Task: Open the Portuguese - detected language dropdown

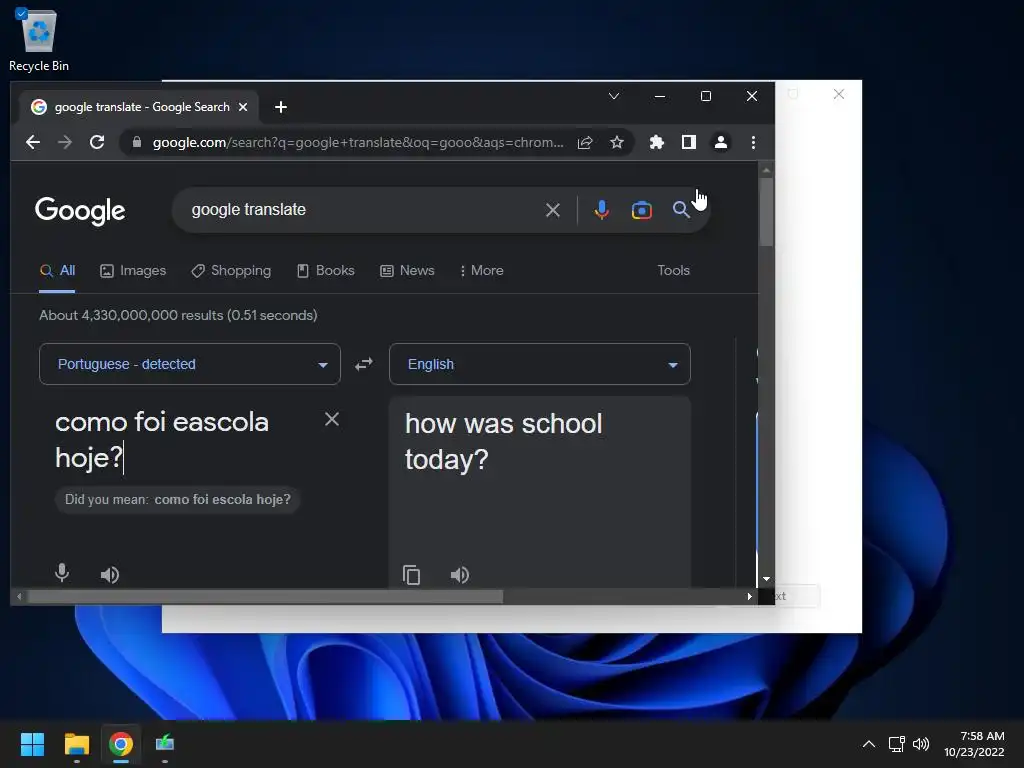Action: [189, 364]
